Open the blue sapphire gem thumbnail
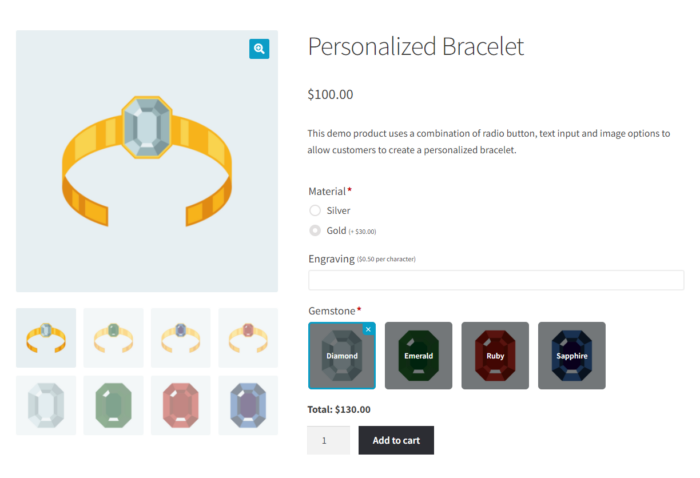700x478 pixels. point(248,405)
